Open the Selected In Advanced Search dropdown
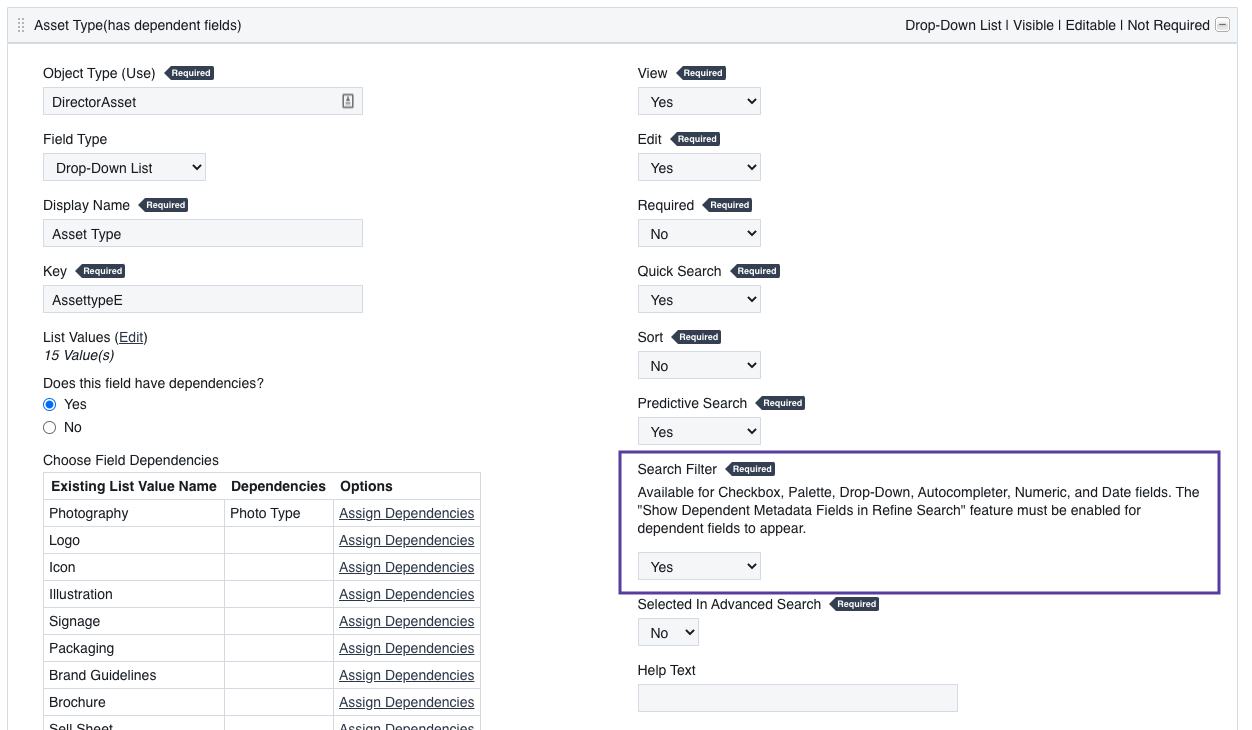 [x=668, y=631]
